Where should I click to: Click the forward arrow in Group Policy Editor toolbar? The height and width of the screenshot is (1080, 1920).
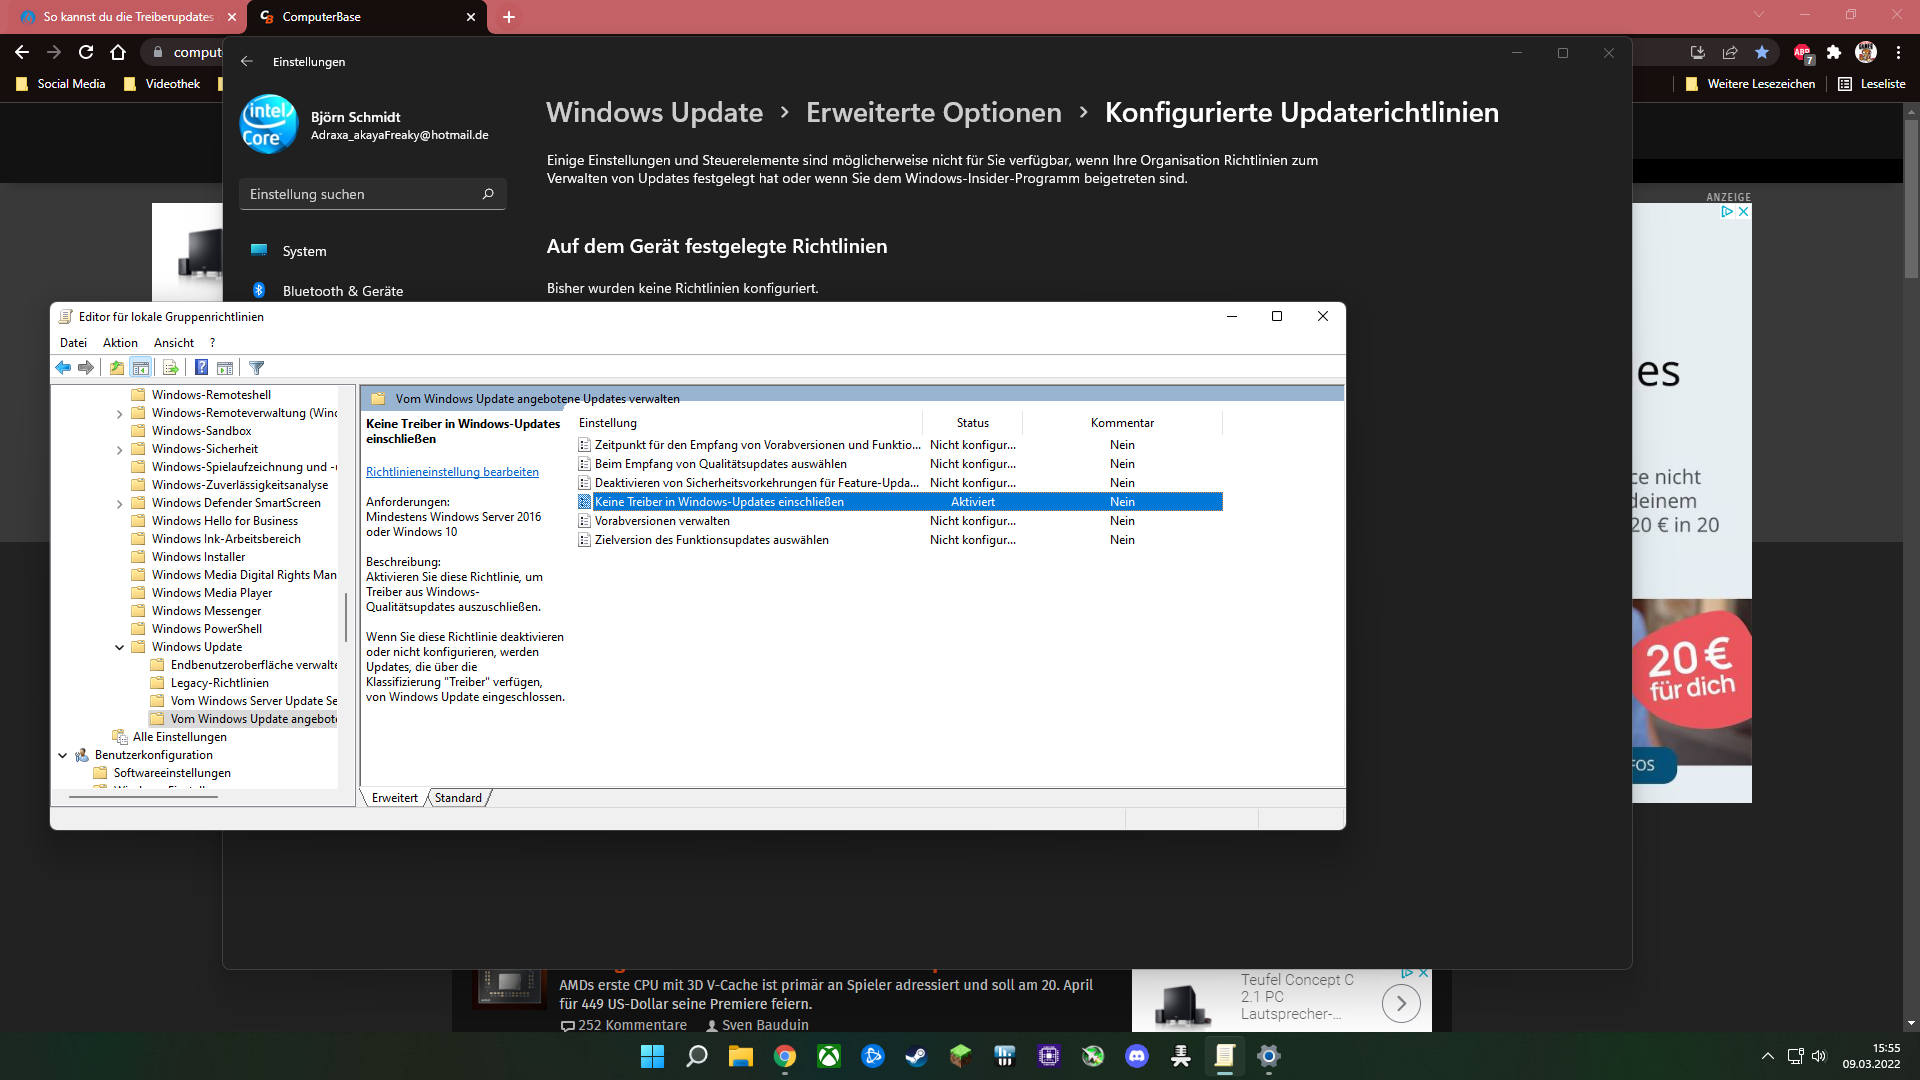[86, 368]
